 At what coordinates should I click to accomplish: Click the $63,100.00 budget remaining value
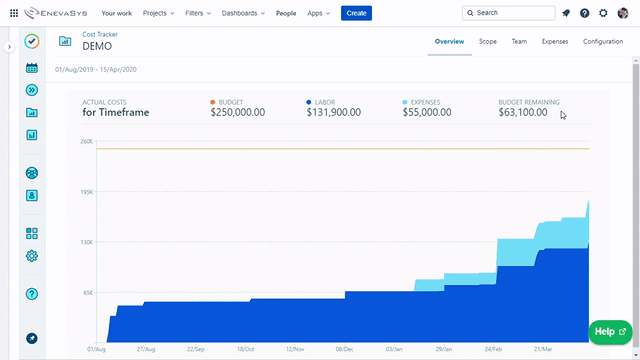tap(523, 112)
